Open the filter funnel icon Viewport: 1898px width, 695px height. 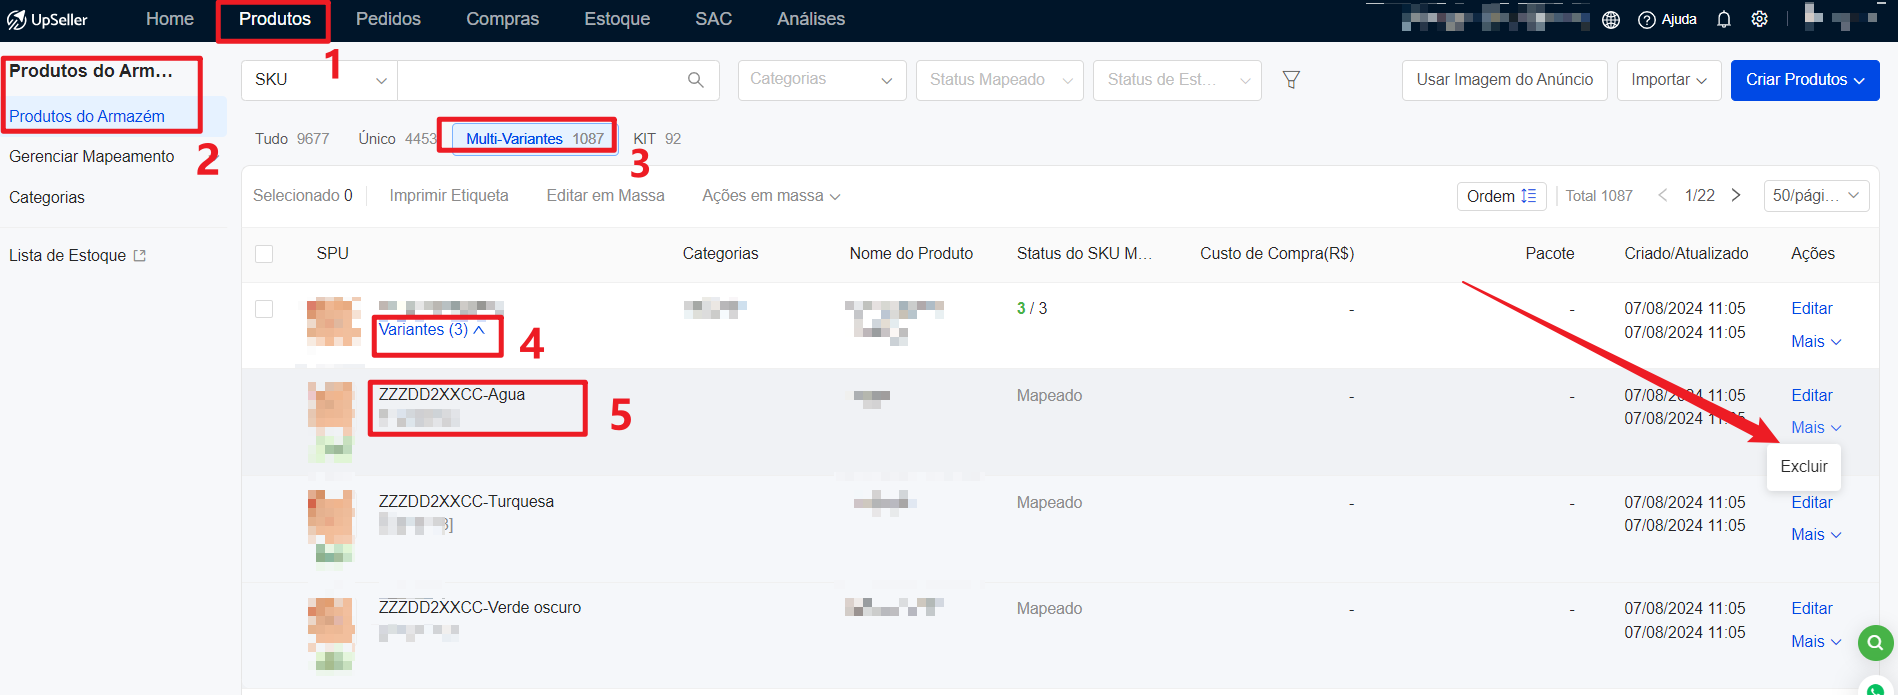1291,80
